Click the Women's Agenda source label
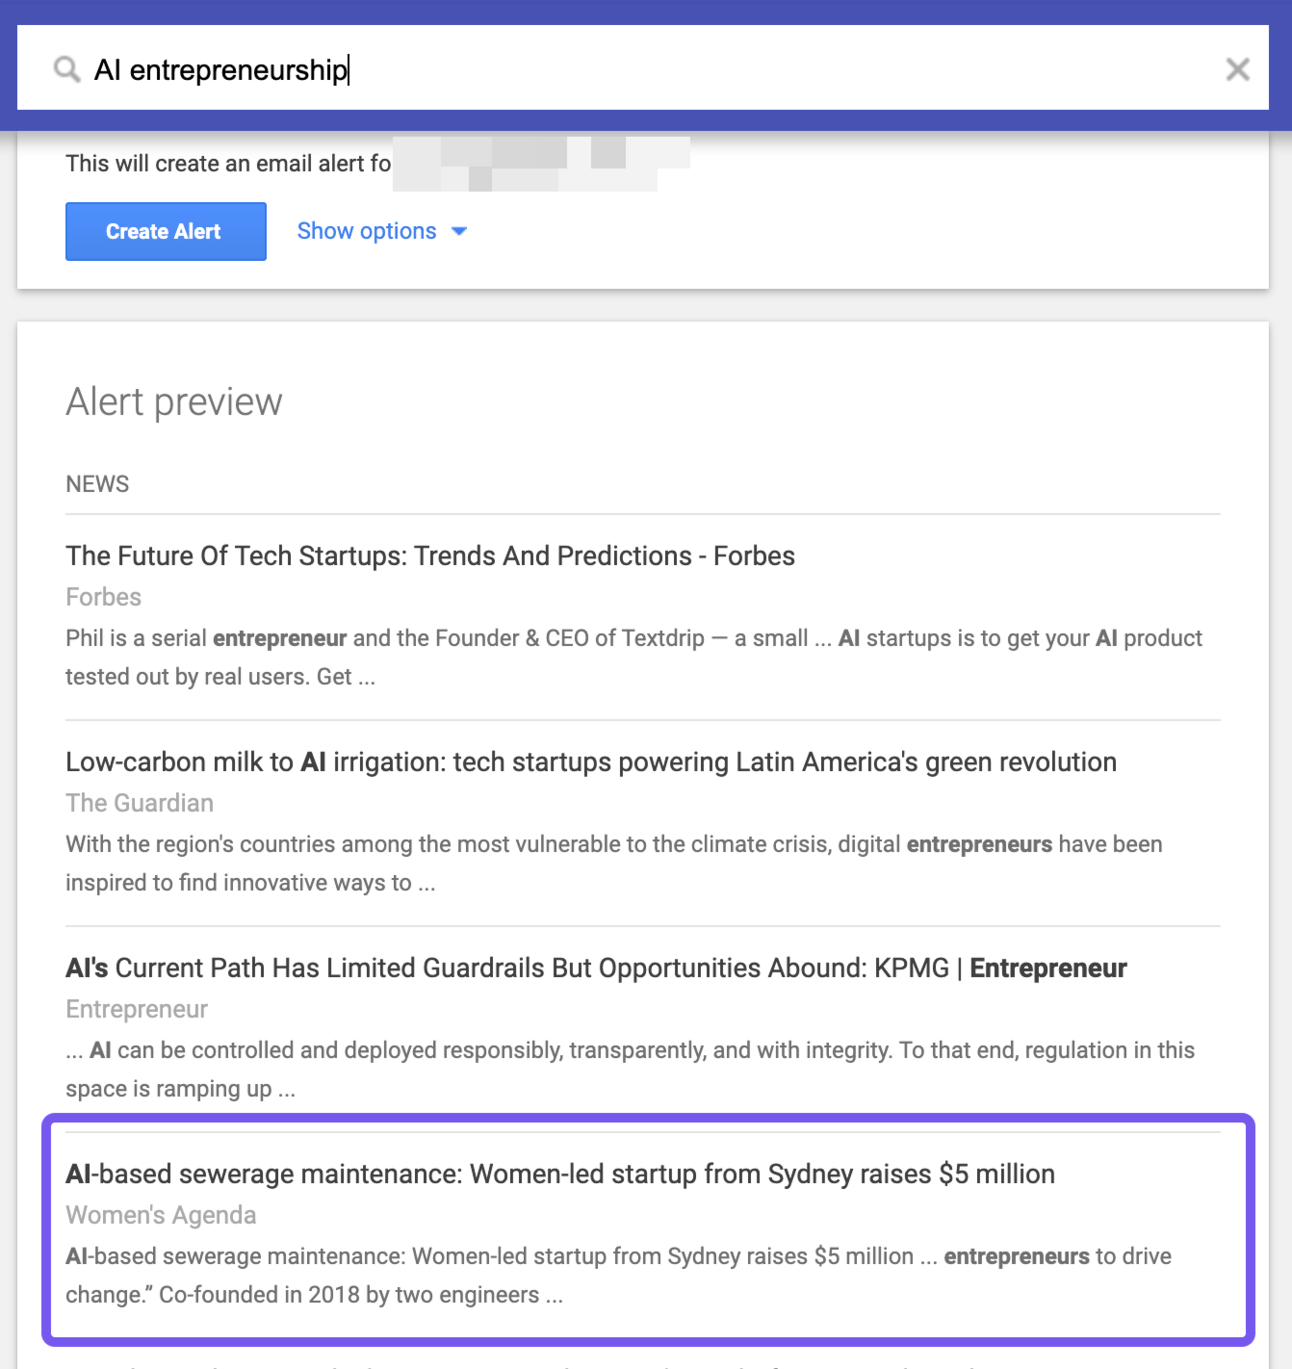The height and width of the screenshot is (1369, 1292). (161, 1215)
